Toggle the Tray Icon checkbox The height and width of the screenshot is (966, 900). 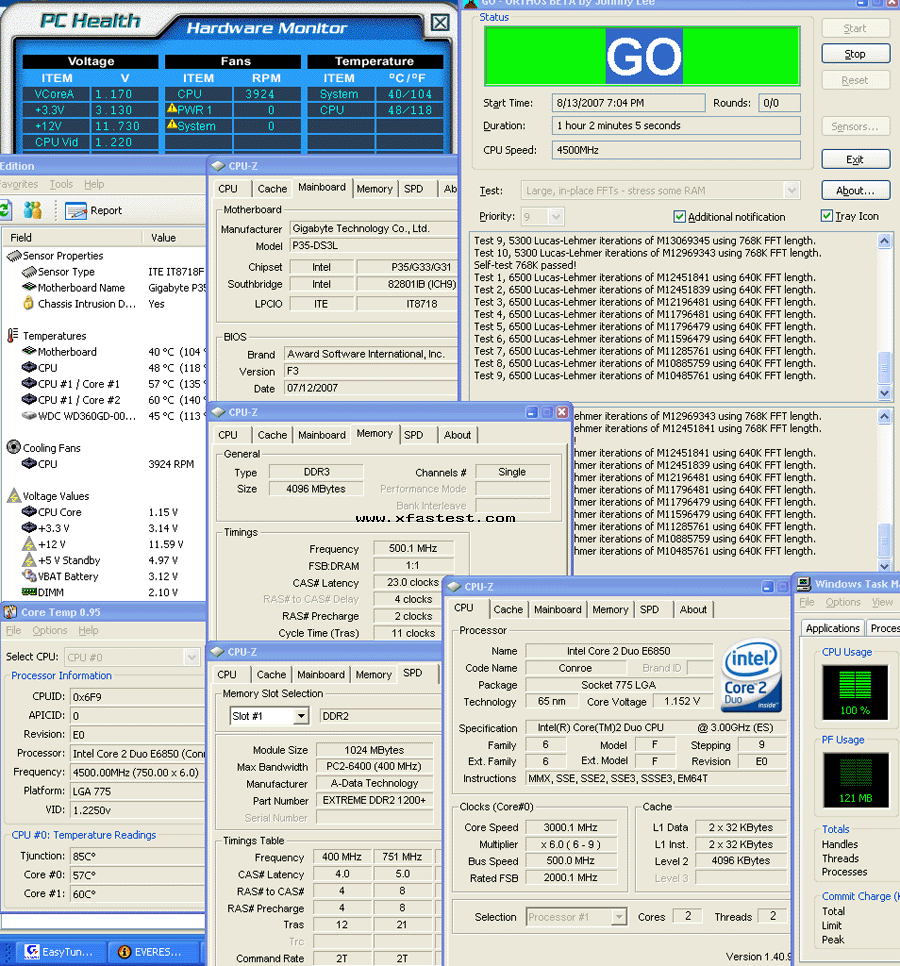(x=827, y=216)
